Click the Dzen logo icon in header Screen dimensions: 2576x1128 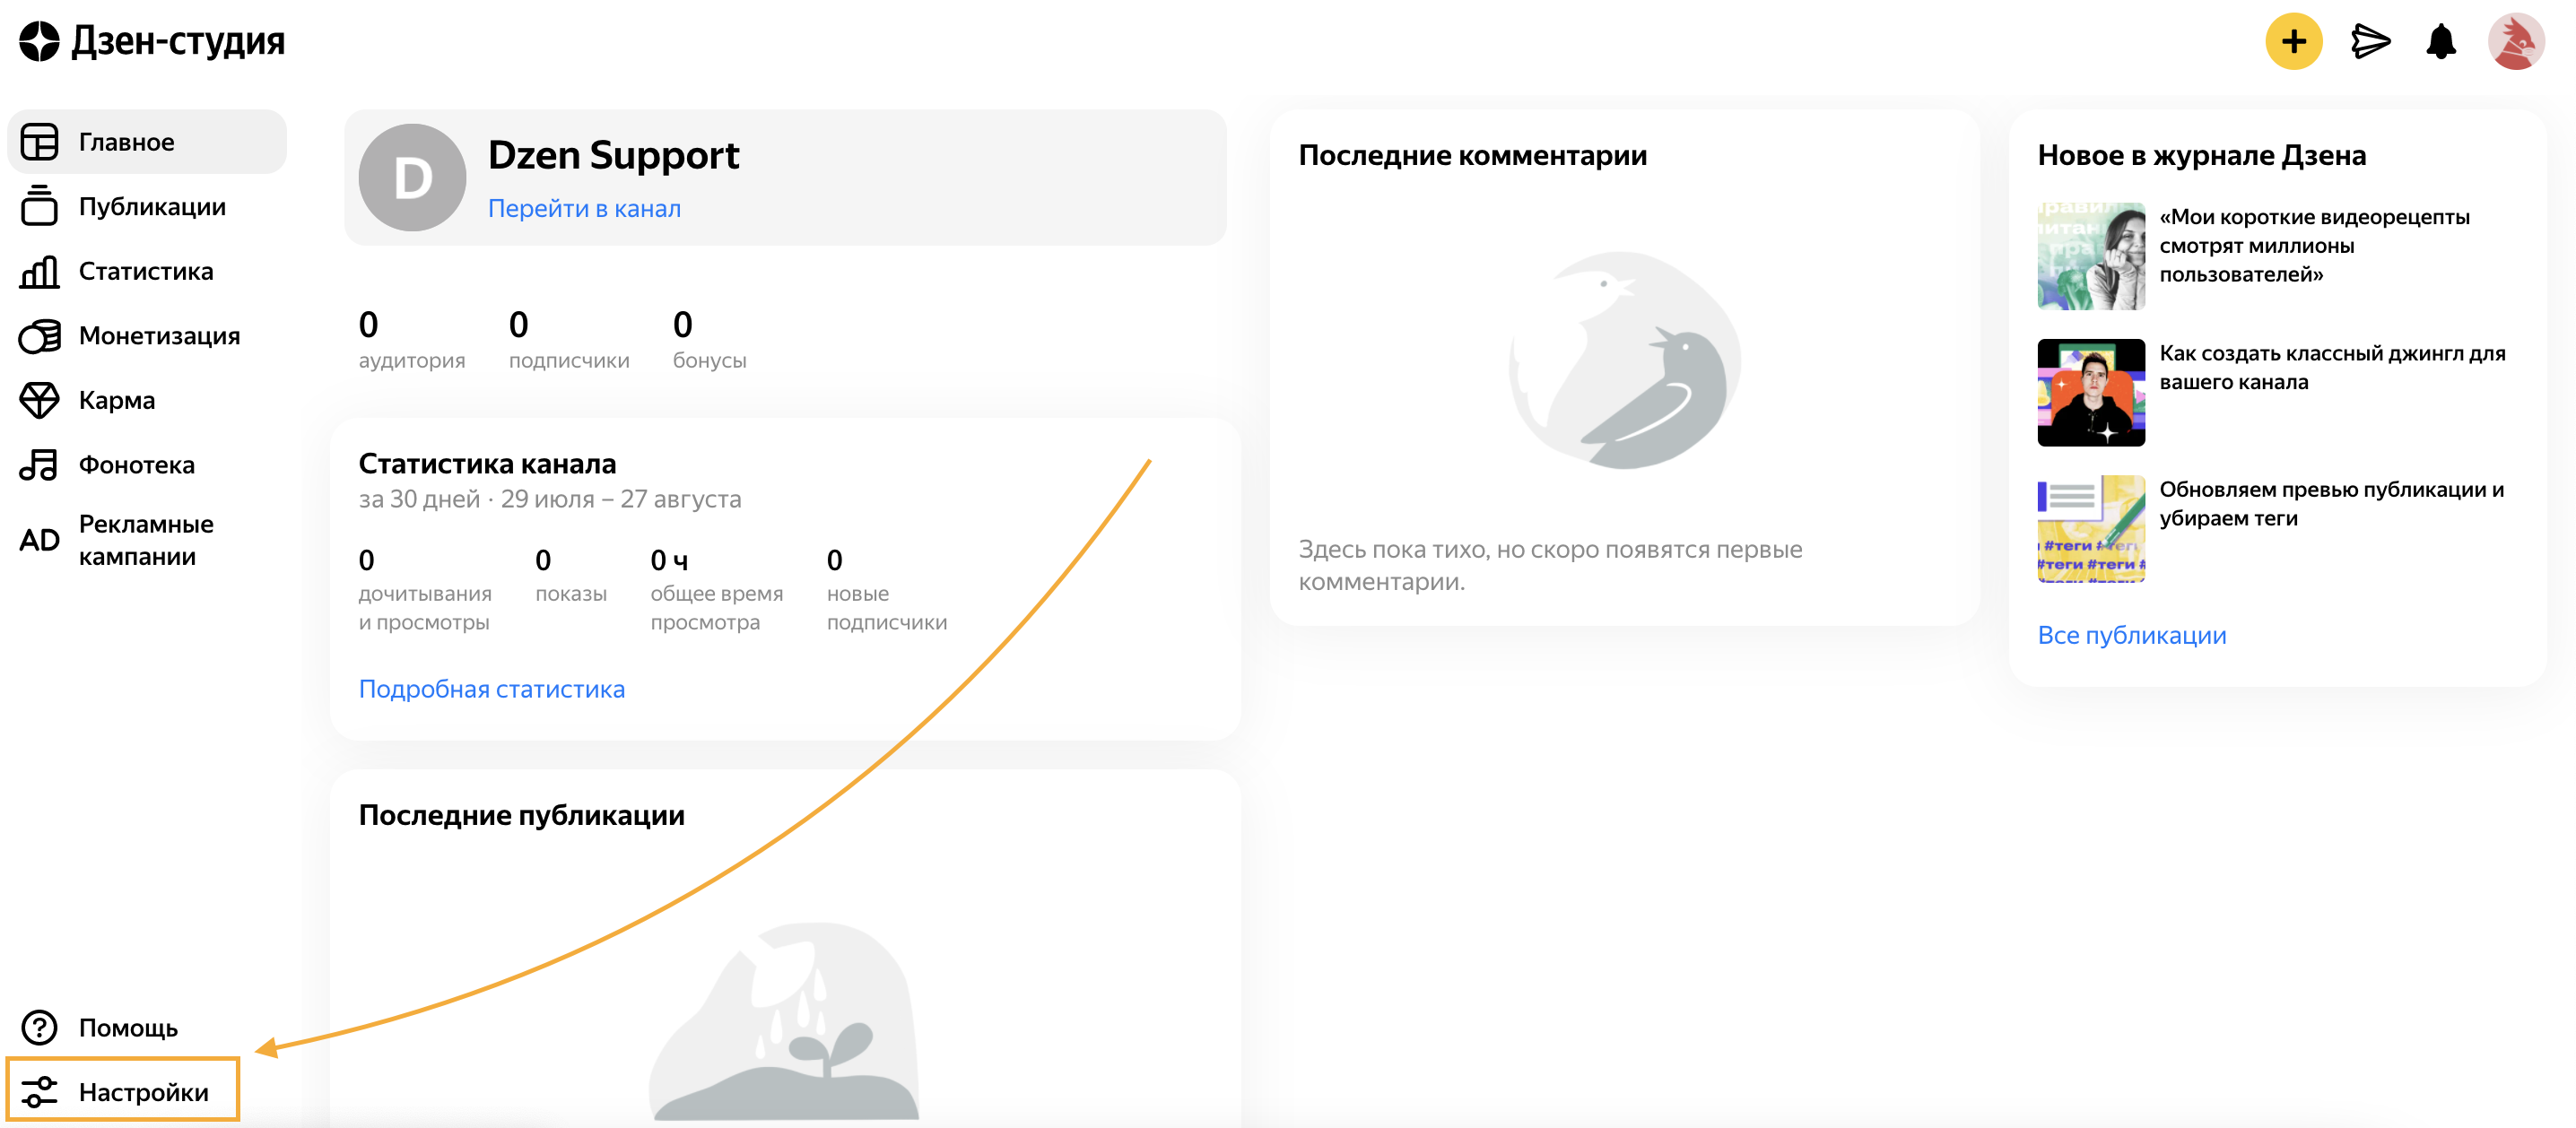point(40,42)
